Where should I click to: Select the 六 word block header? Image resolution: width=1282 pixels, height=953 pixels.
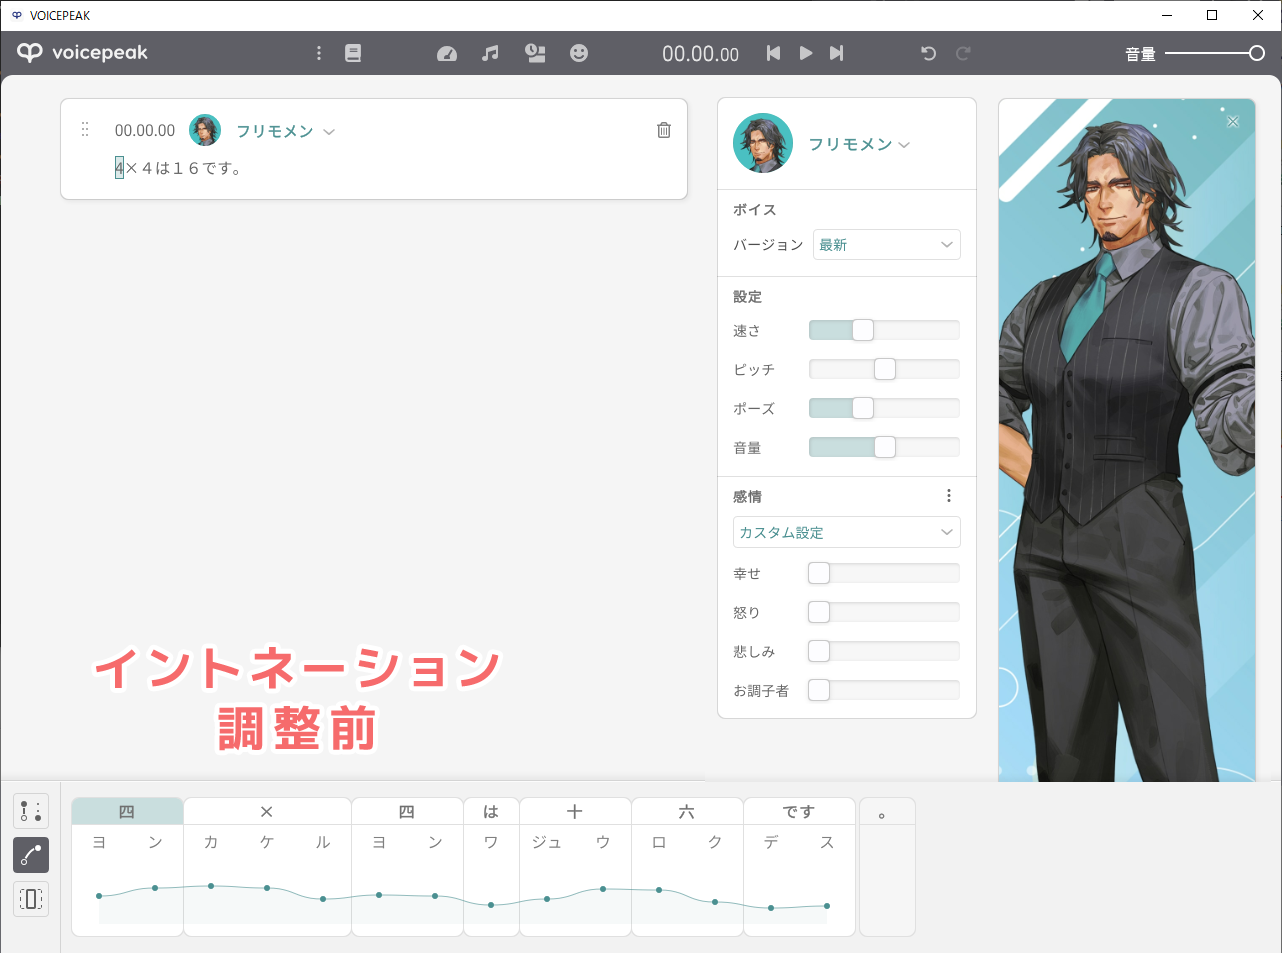[687, 811]
